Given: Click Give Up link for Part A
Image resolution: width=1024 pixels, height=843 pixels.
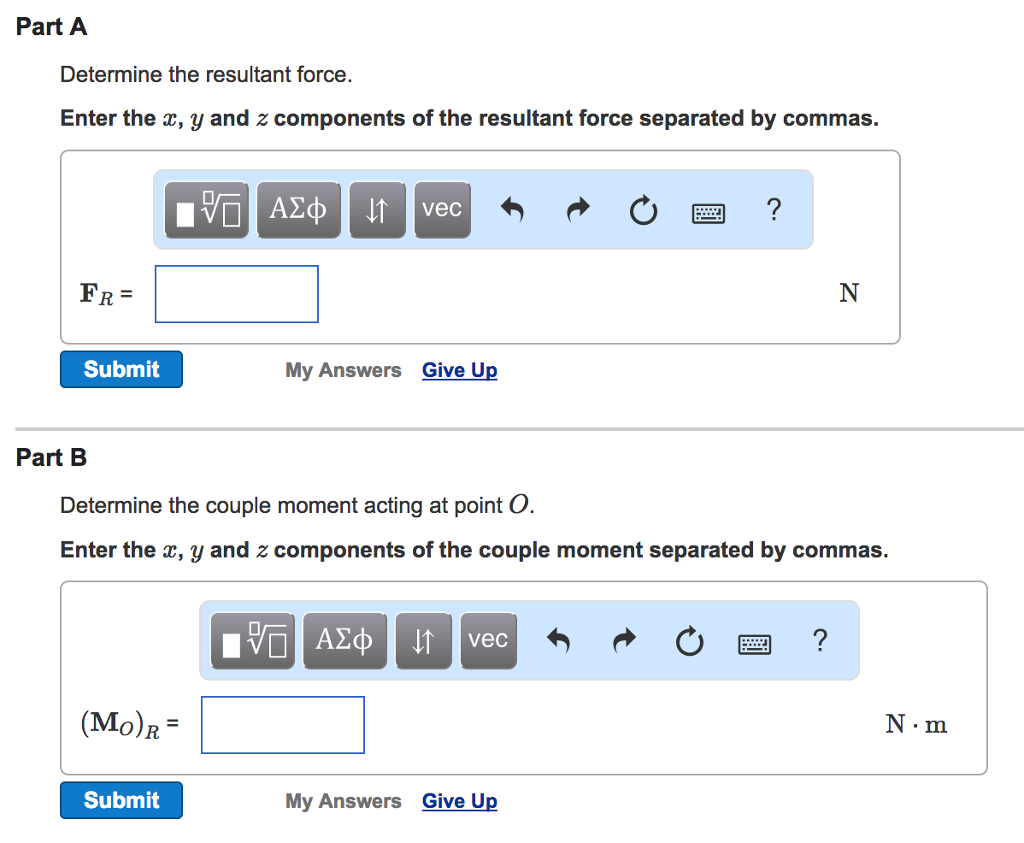Looking at the screenshot, I should tap(460, 370).
